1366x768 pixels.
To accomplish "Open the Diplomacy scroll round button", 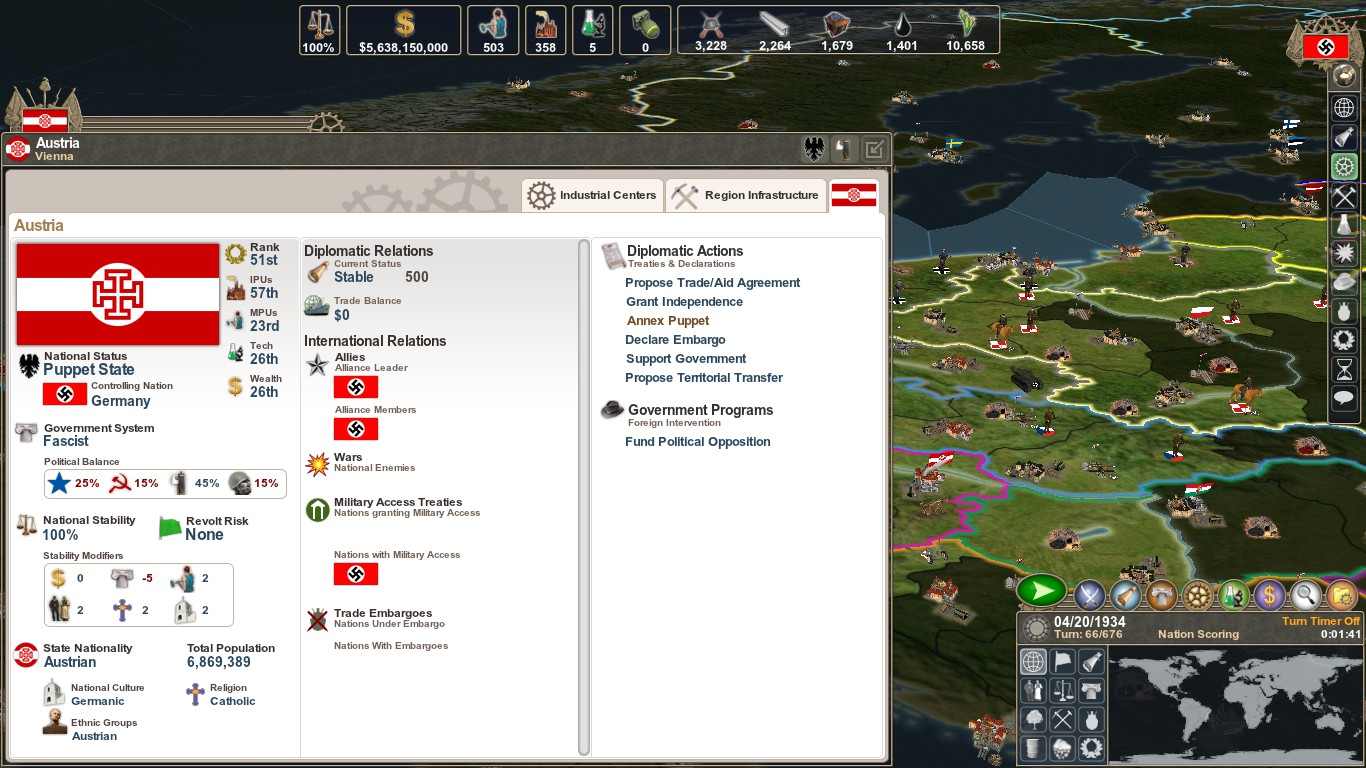I will (x=1125, y=596).
